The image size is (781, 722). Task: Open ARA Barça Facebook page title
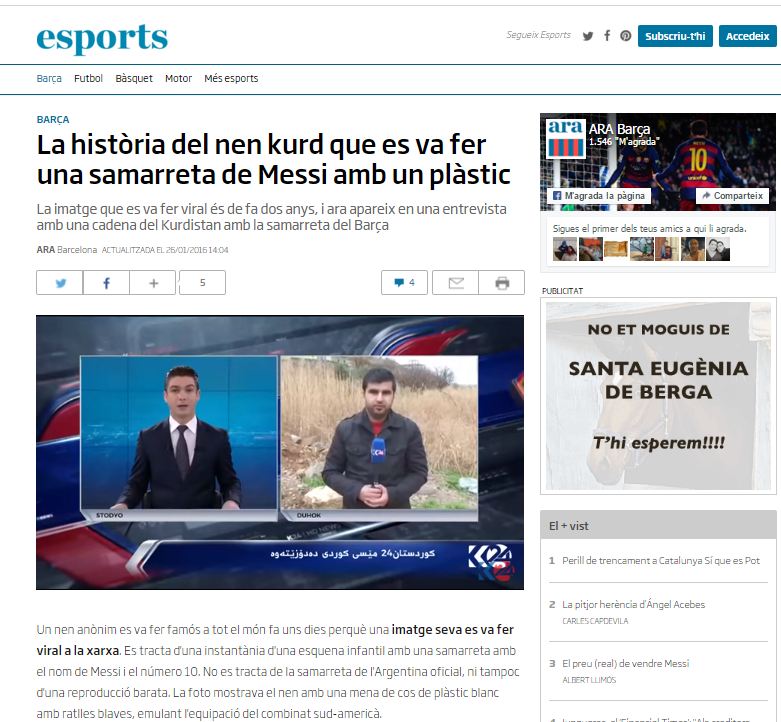619,129
